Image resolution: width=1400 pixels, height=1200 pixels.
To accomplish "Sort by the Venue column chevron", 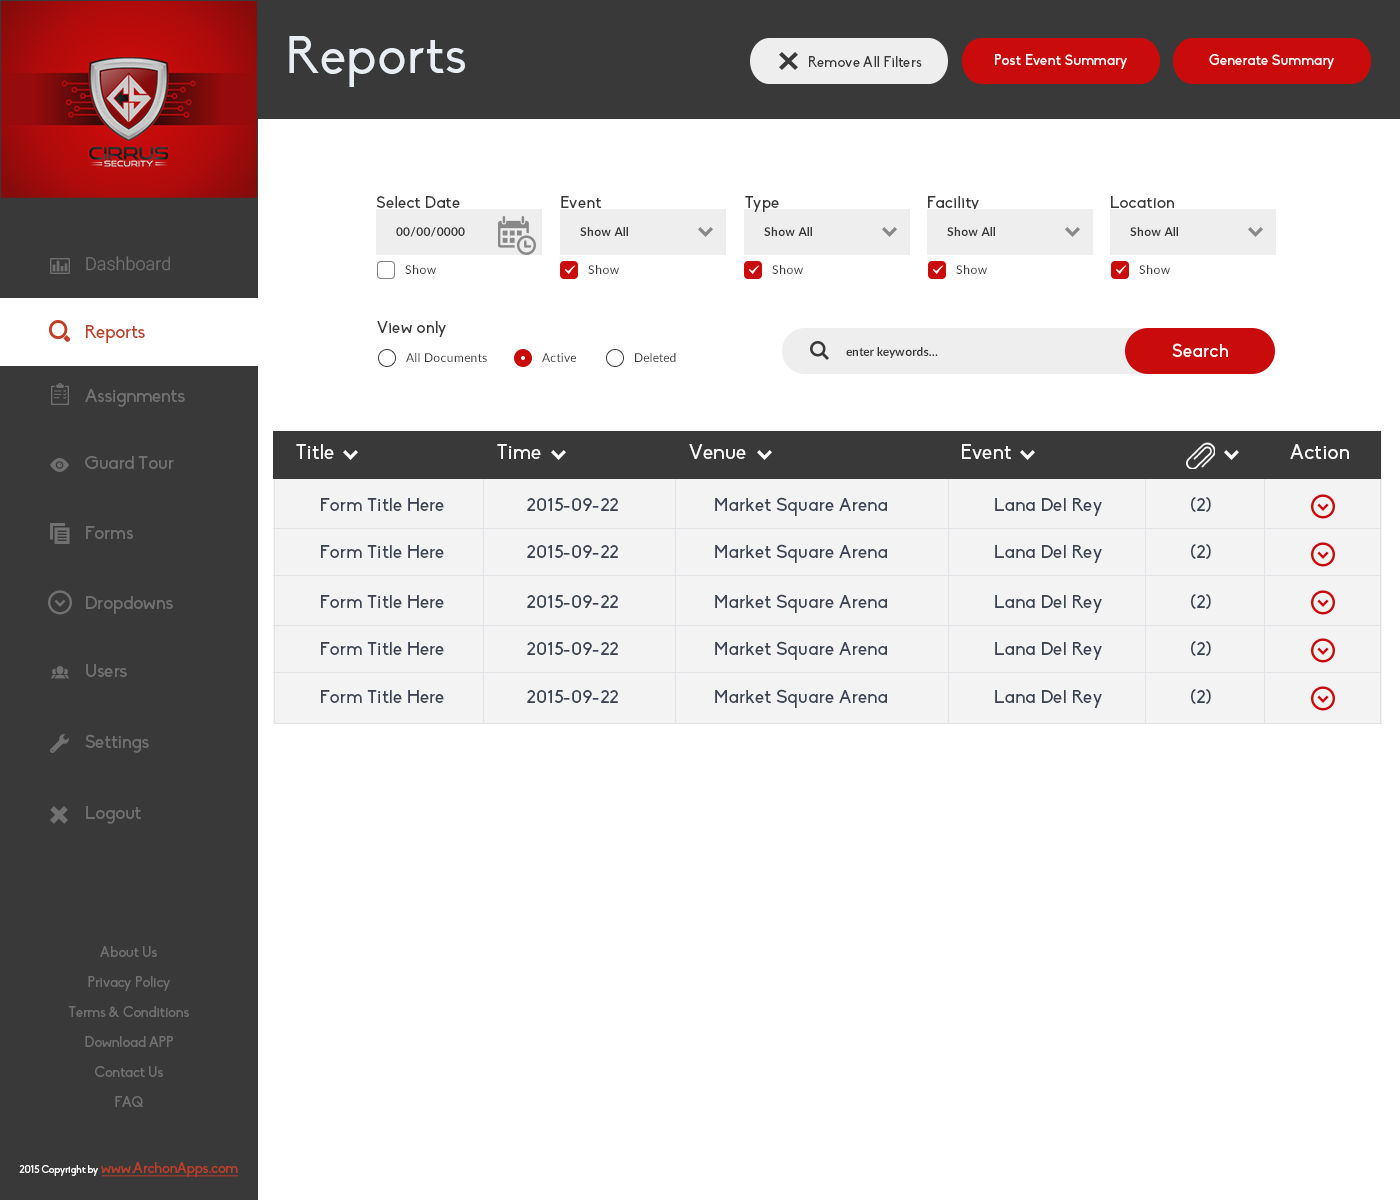I will coord(765,455).
